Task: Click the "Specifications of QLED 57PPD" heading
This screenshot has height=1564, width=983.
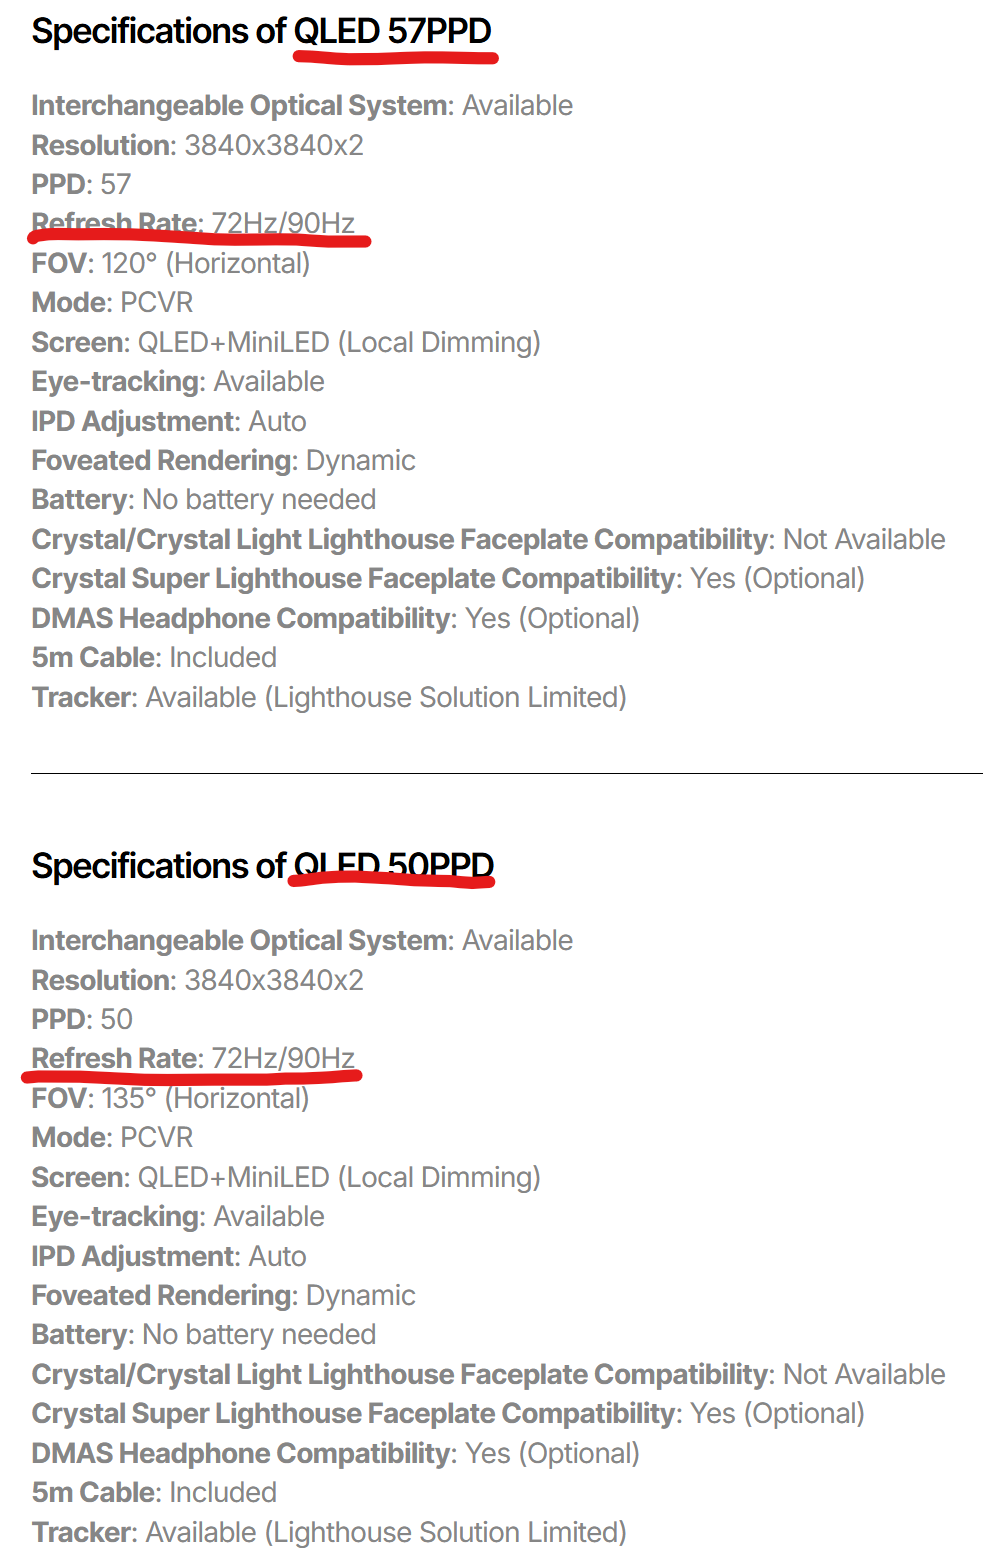Action: [x=261, y=32]
